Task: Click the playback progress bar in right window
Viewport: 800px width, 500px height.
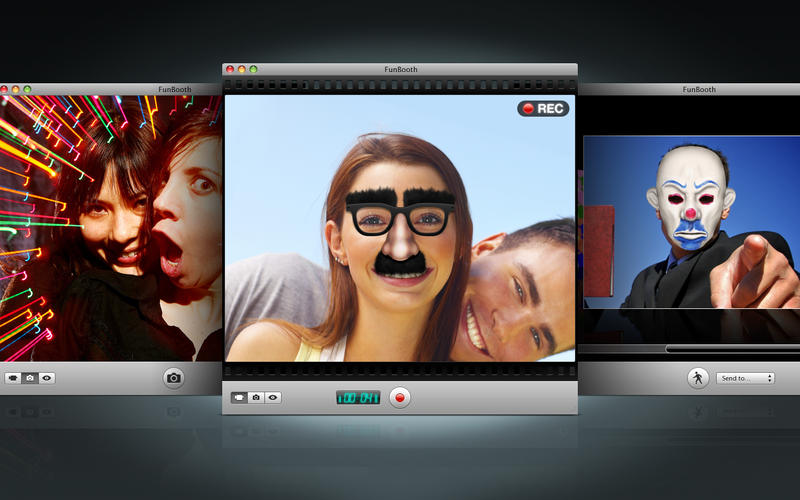Action: [730, 349]
